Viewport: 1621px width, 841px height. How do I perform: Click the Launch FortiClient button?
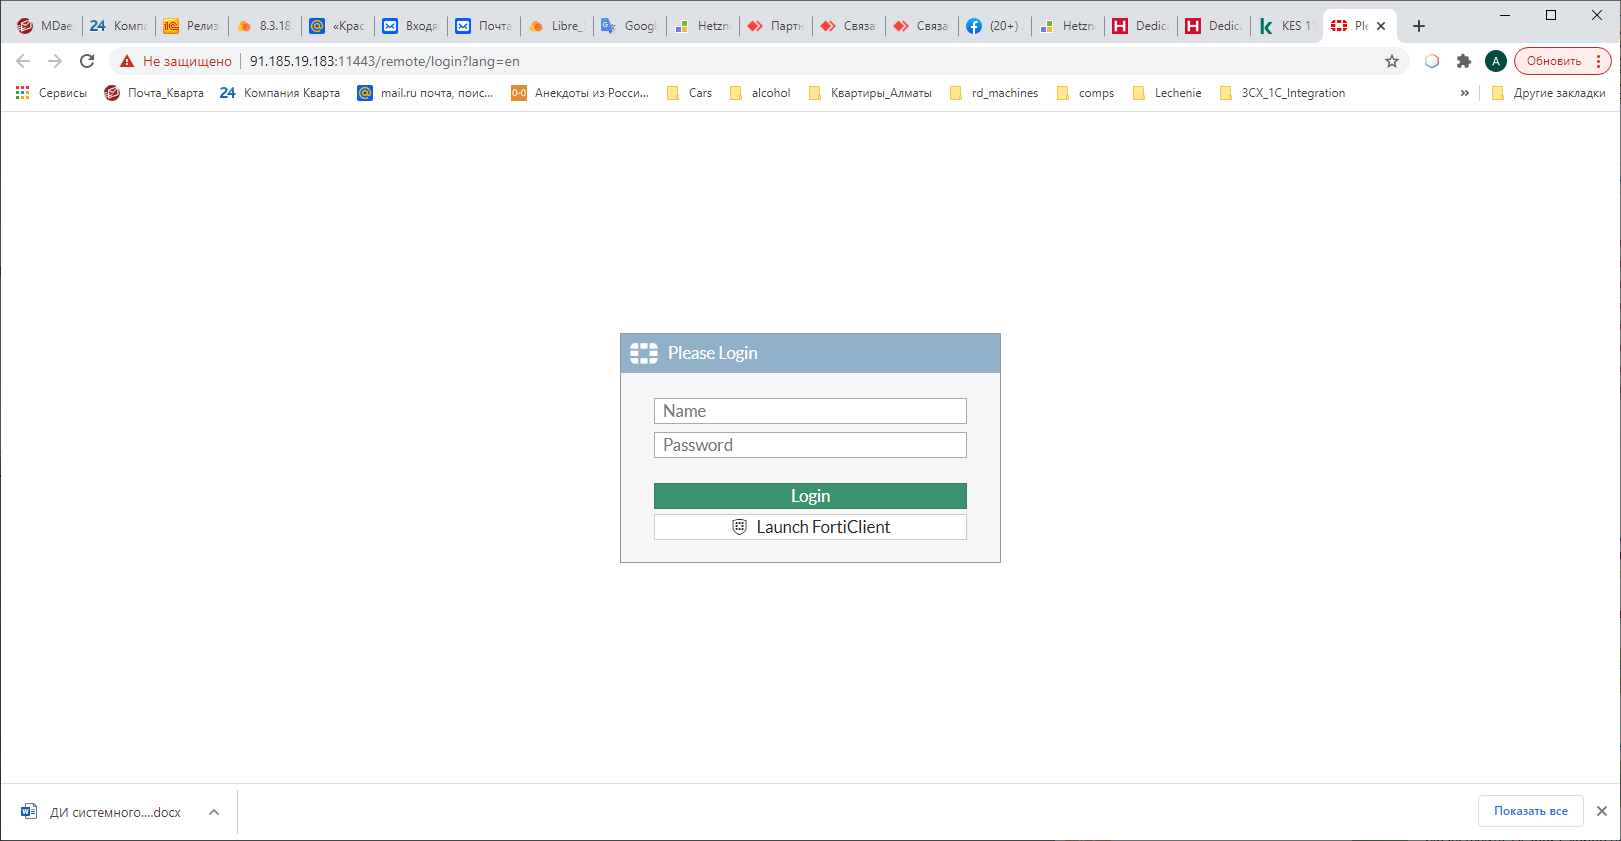[x=810, y=527]
